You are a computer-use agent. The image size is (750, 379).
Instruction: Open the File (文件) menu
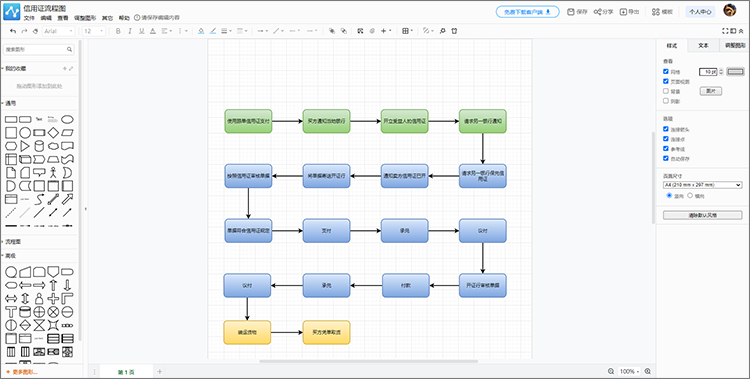(x=29, y=18)
